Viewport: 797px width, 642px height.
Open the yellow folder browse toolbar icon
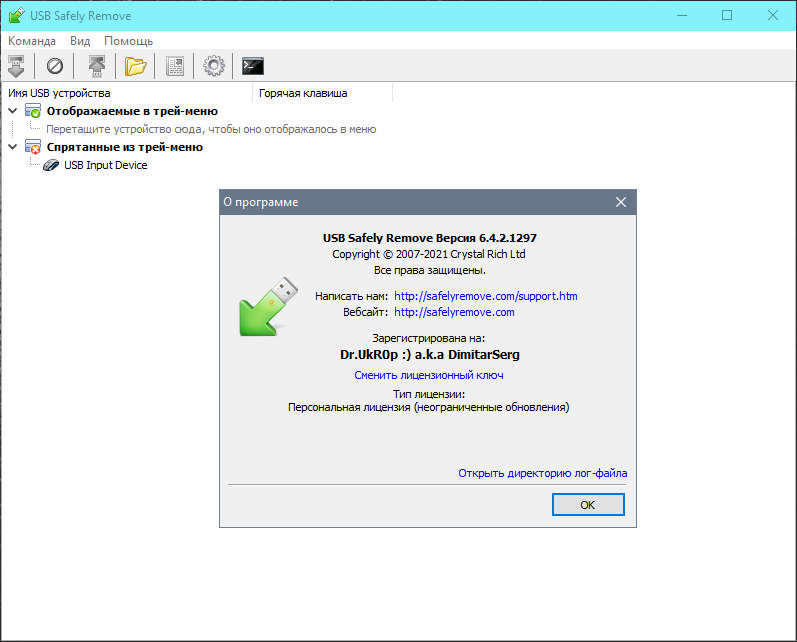tap(135, 66)
